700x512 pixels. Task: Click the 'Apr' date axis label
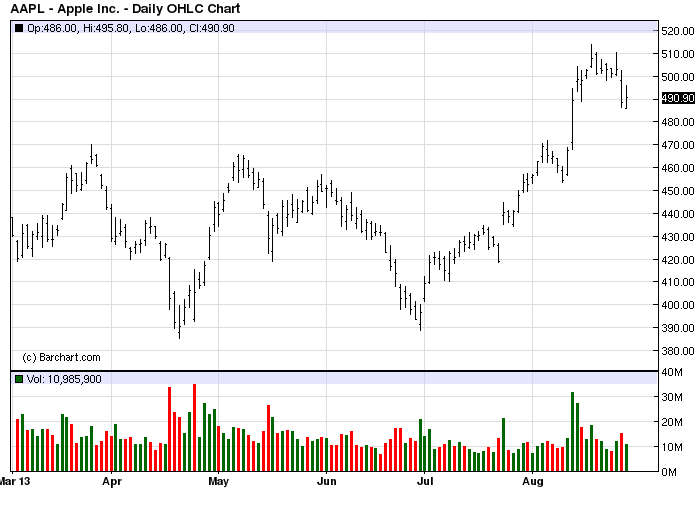112,482
